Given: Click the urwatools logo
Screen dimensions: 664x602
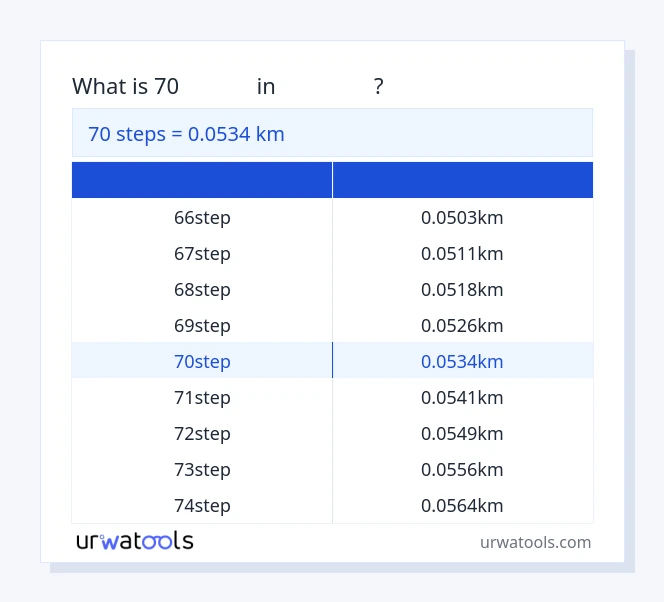Looking at the screenshot, I should [134, 541].
